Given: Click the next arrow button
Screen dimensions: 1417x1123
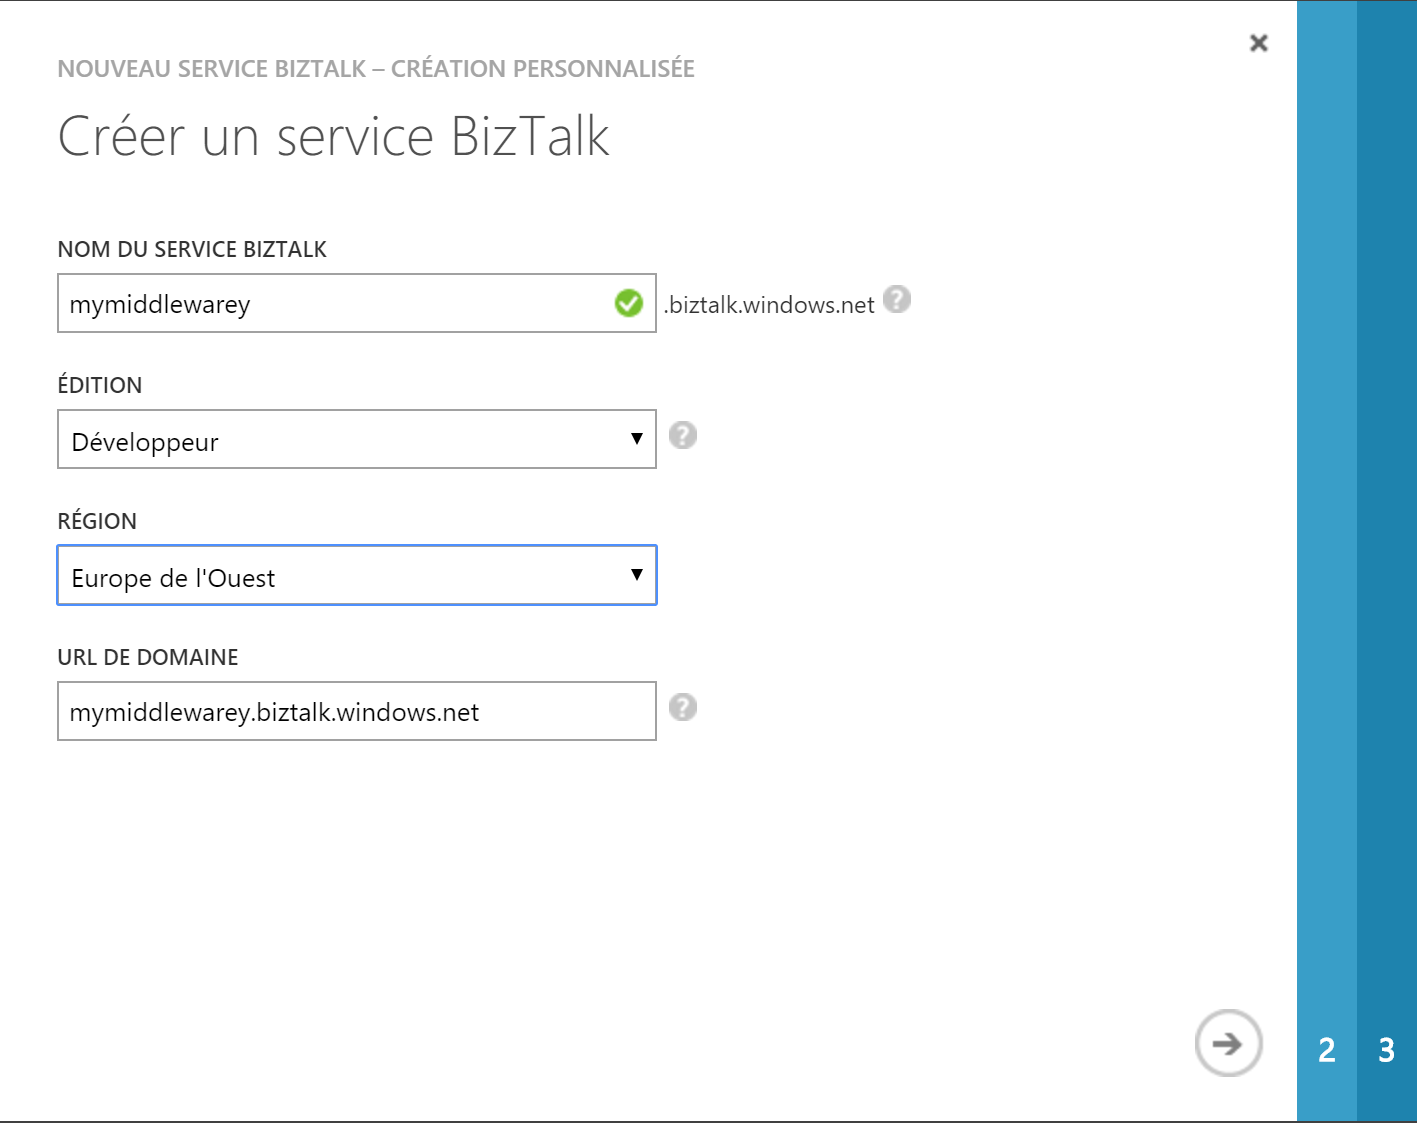Looking at the screenshot, I should [1228, 1043].
